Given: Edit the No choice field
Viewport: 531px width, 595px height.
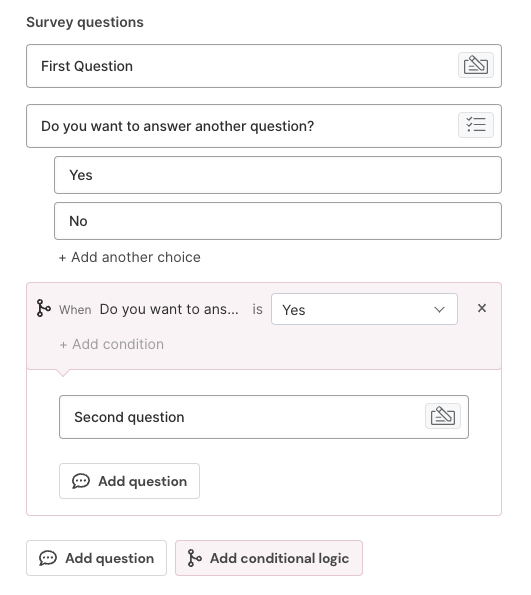Looking at the screenshot, I should (x=278, y=221).
